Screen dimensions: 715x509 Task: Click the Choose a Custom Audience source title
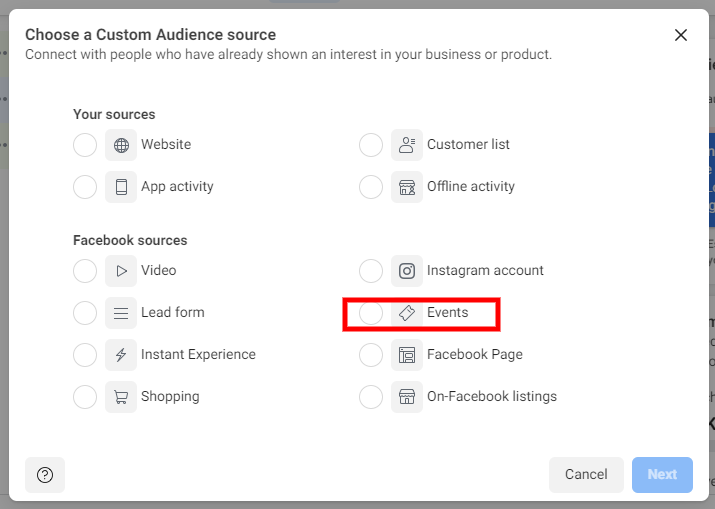click(x=150, y=35)
